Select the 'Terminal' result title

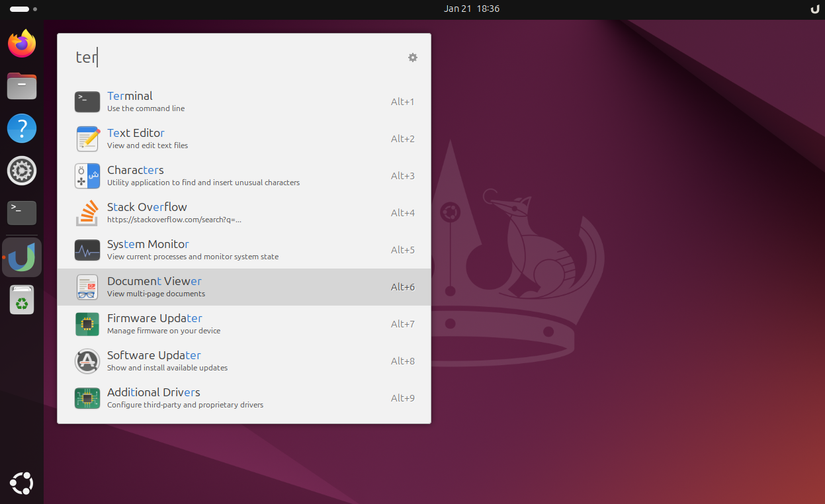(130, 96)
